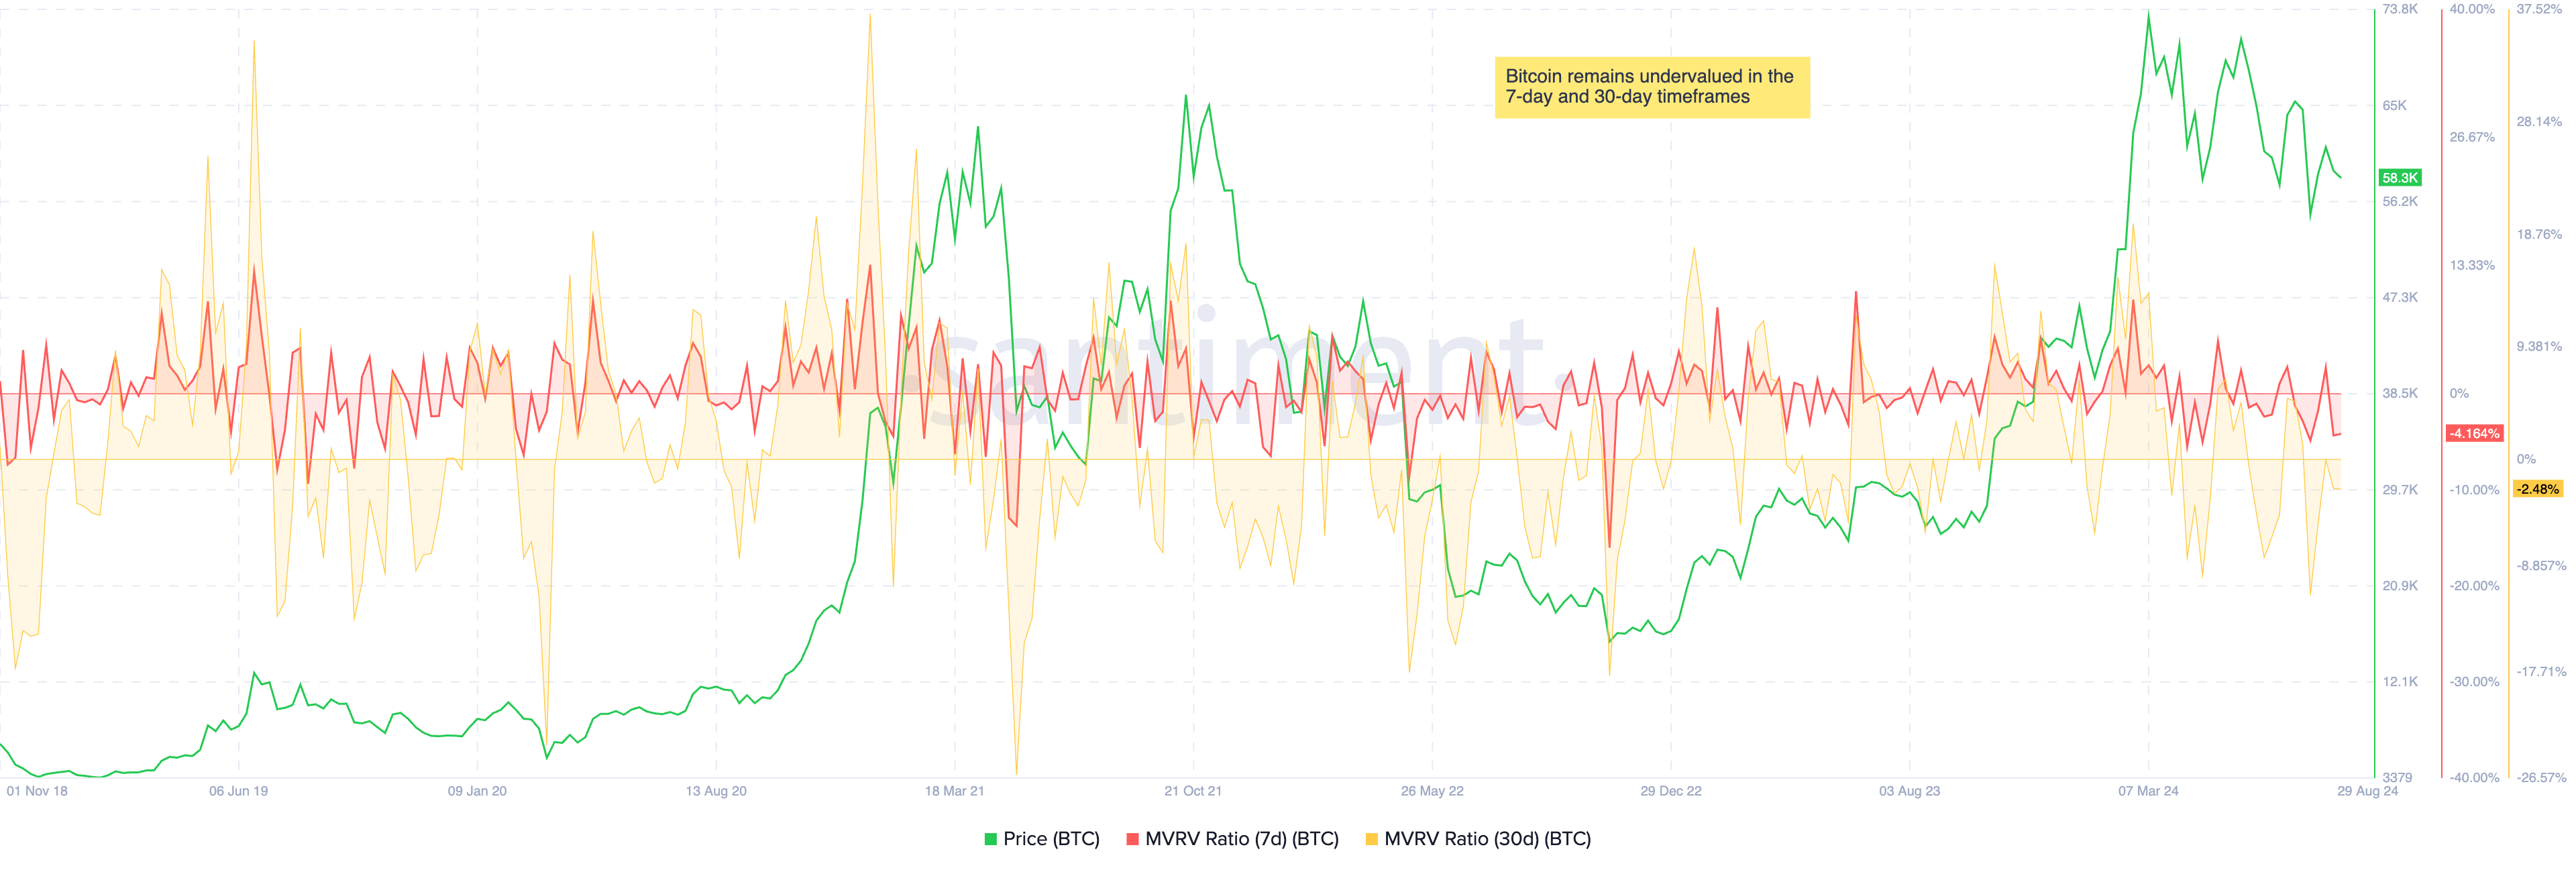
Task: Click the green 58.3K current price badge
Action: 2400,178
